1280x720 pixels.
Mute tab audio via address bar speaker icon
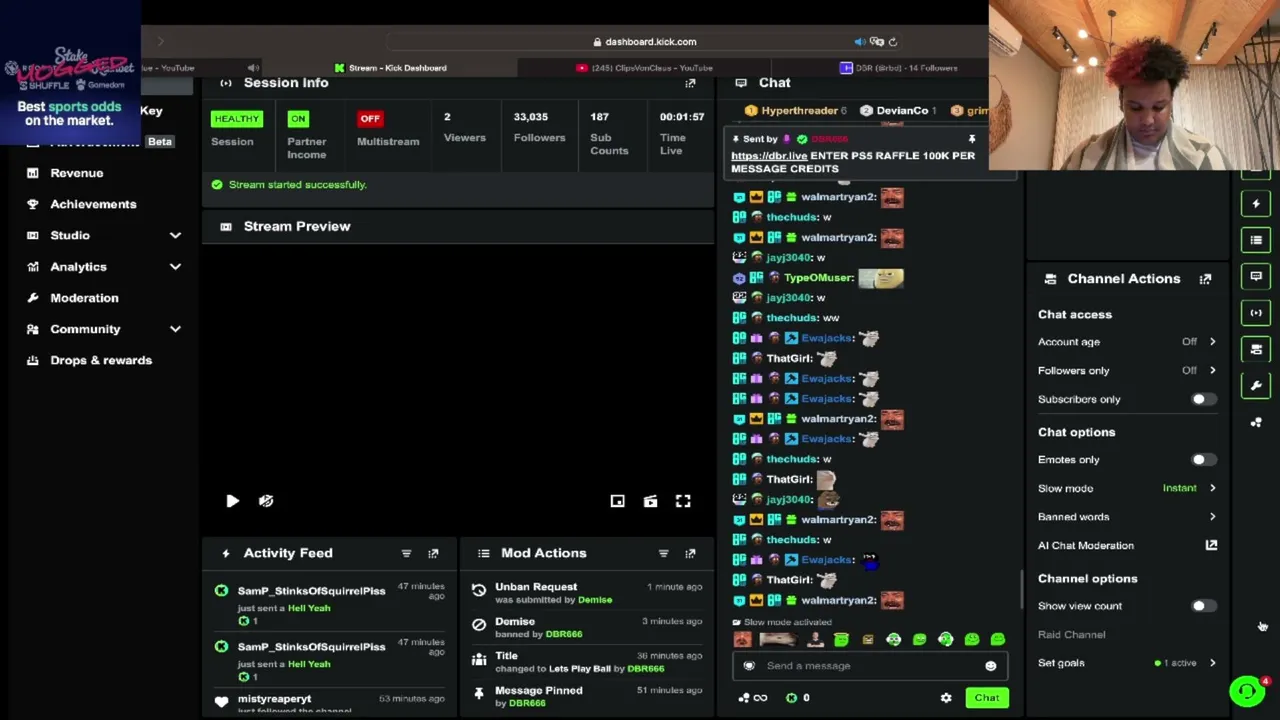(860, 42)
